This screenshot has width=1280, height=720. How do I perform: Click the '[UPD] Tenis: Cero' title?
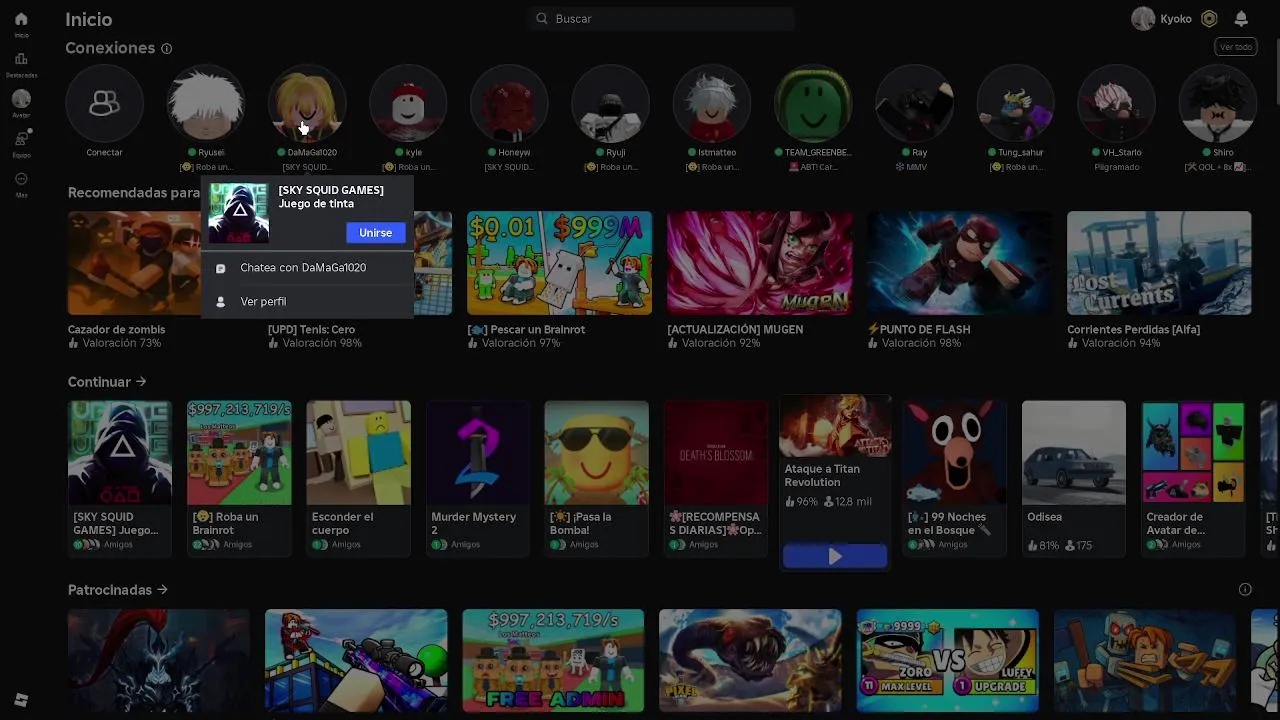[x=311, y=329]
